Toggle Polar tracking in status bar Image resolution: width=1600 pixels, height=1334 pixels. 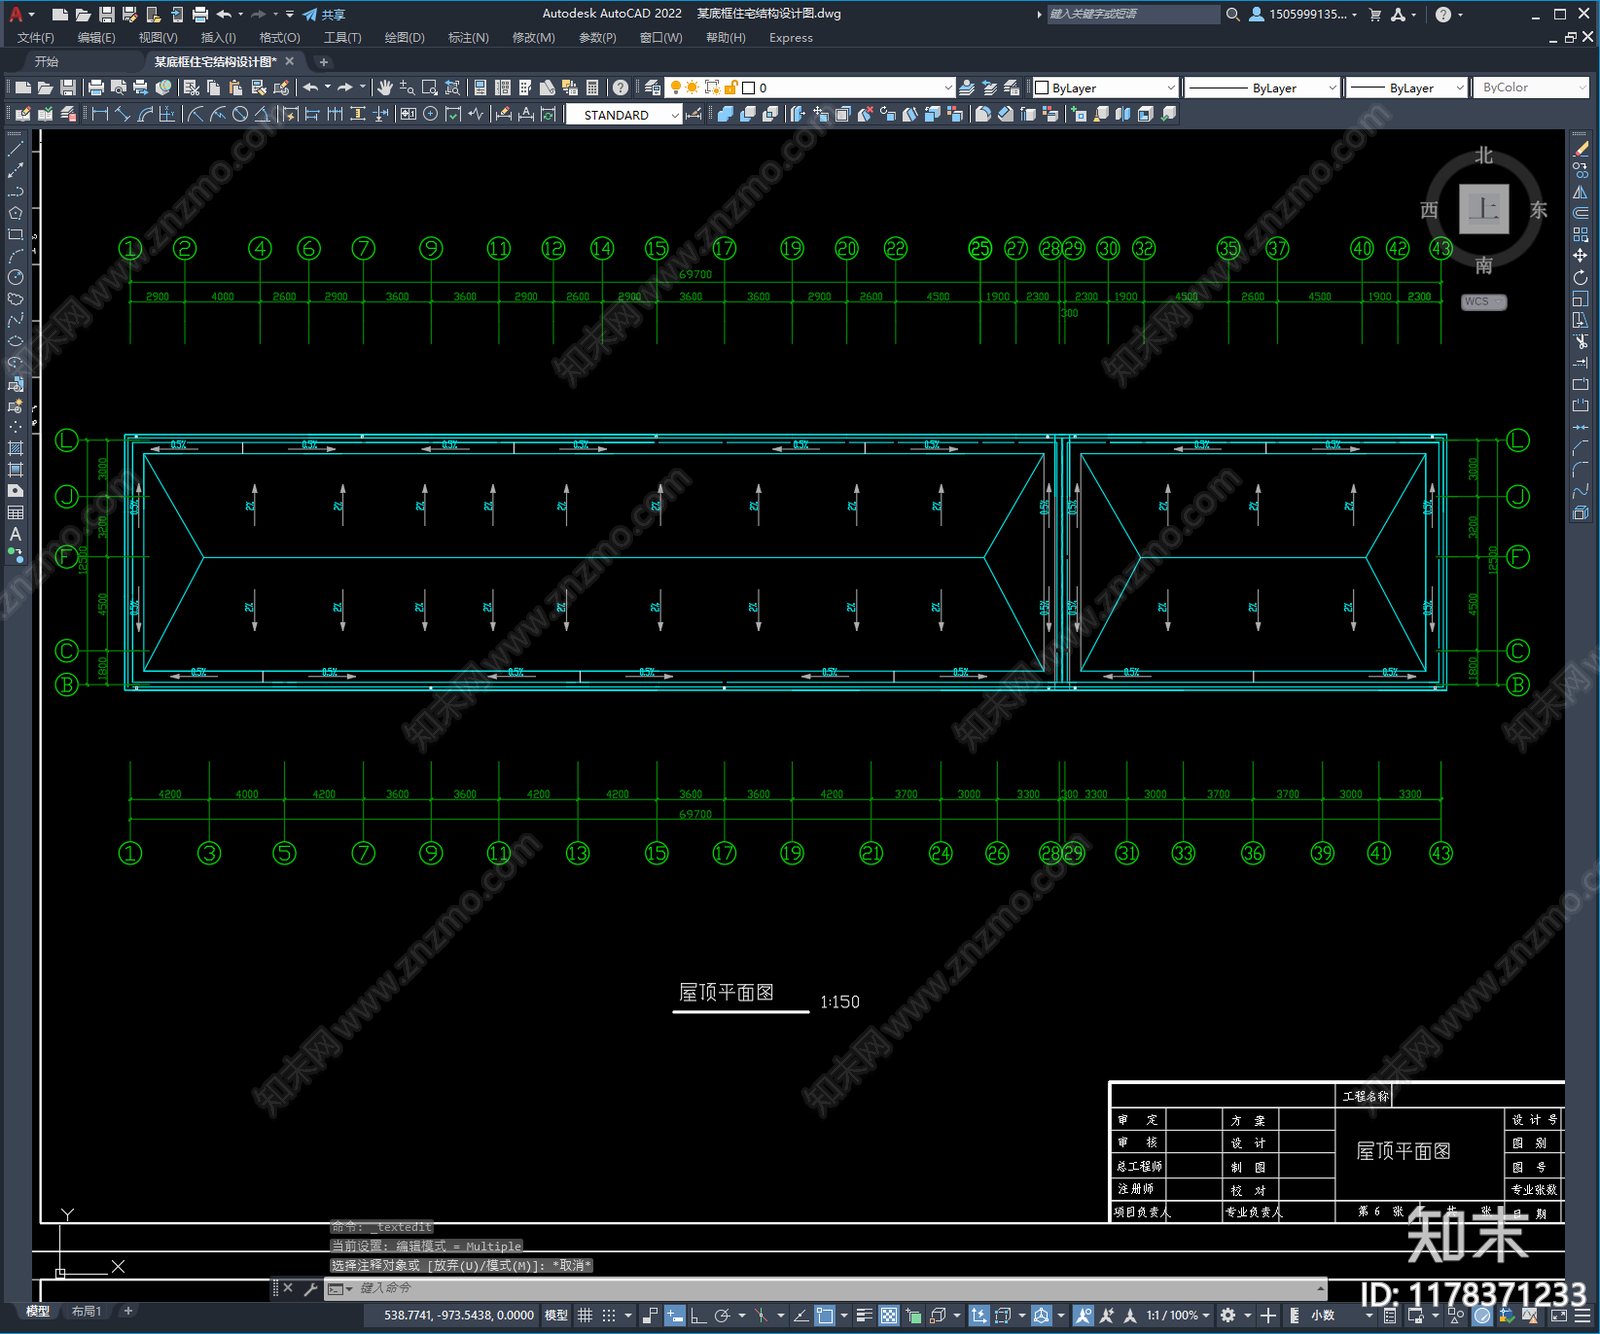[x=722, y=1315]
